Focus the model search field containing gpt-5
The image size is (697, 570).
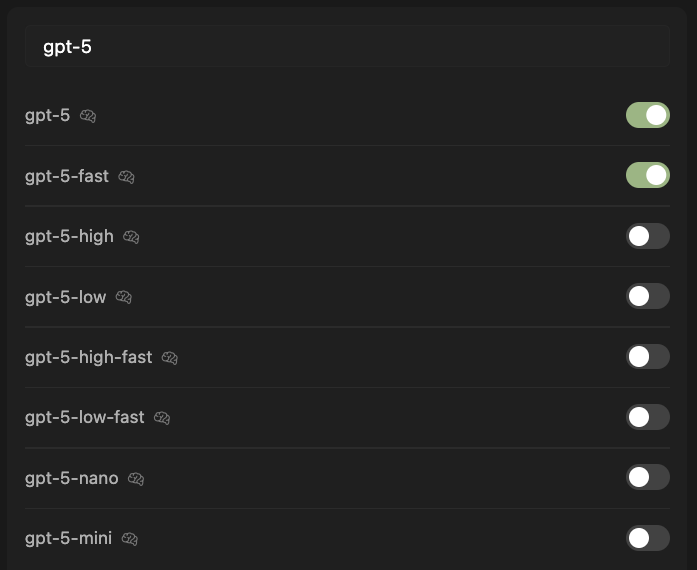tap(348, 46)
